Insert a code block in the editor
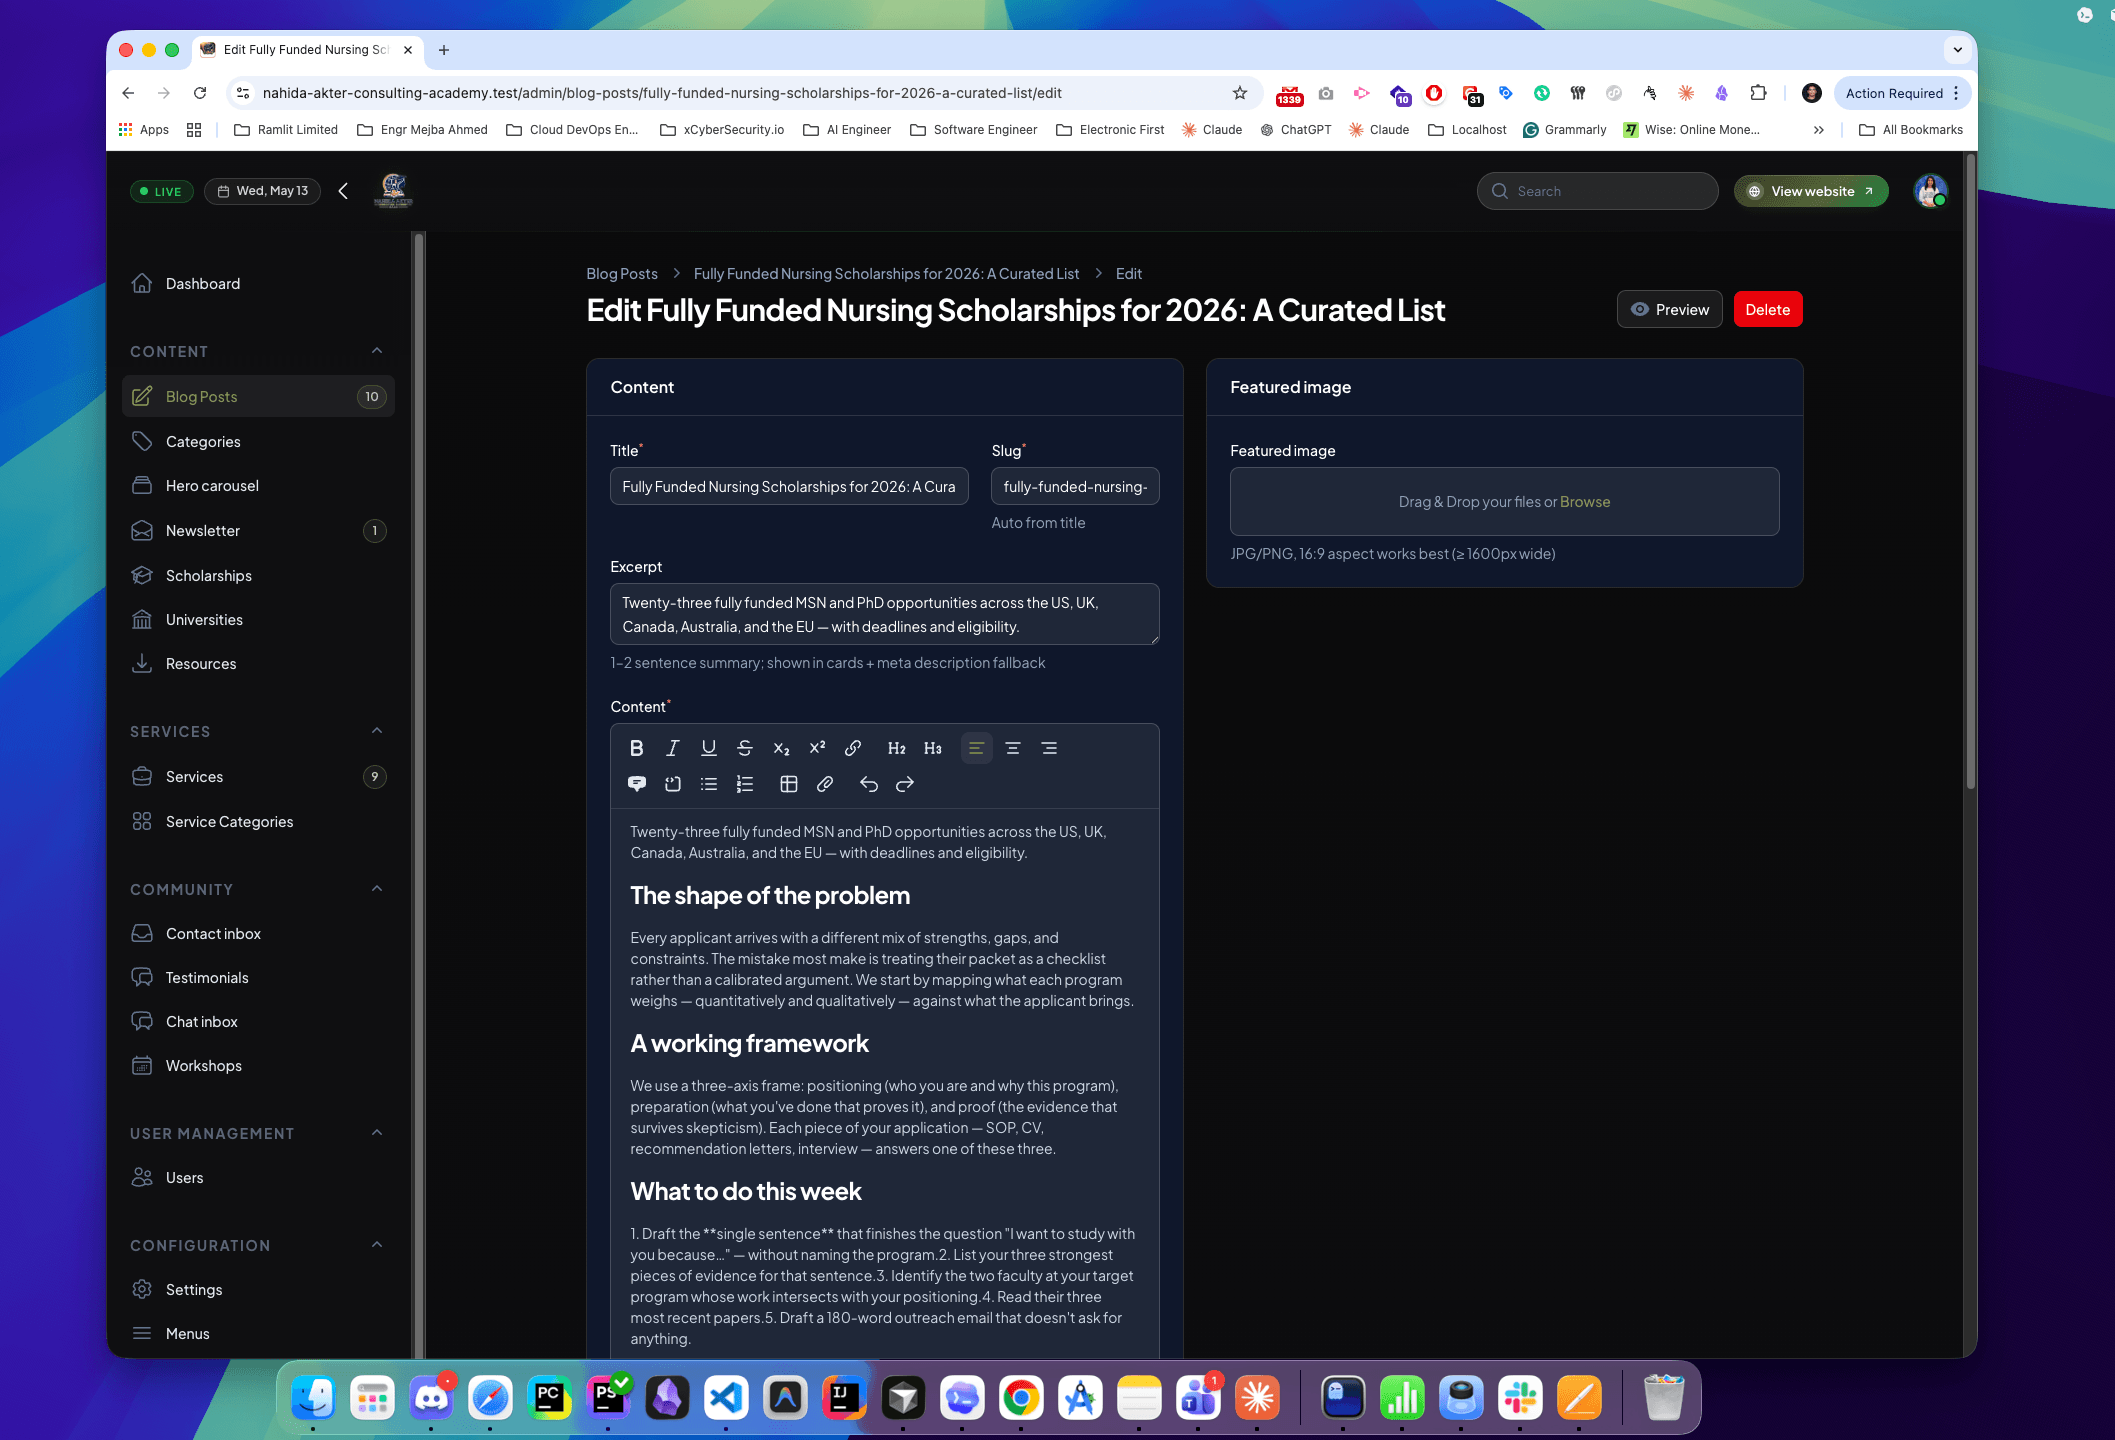 click(673, 784)
